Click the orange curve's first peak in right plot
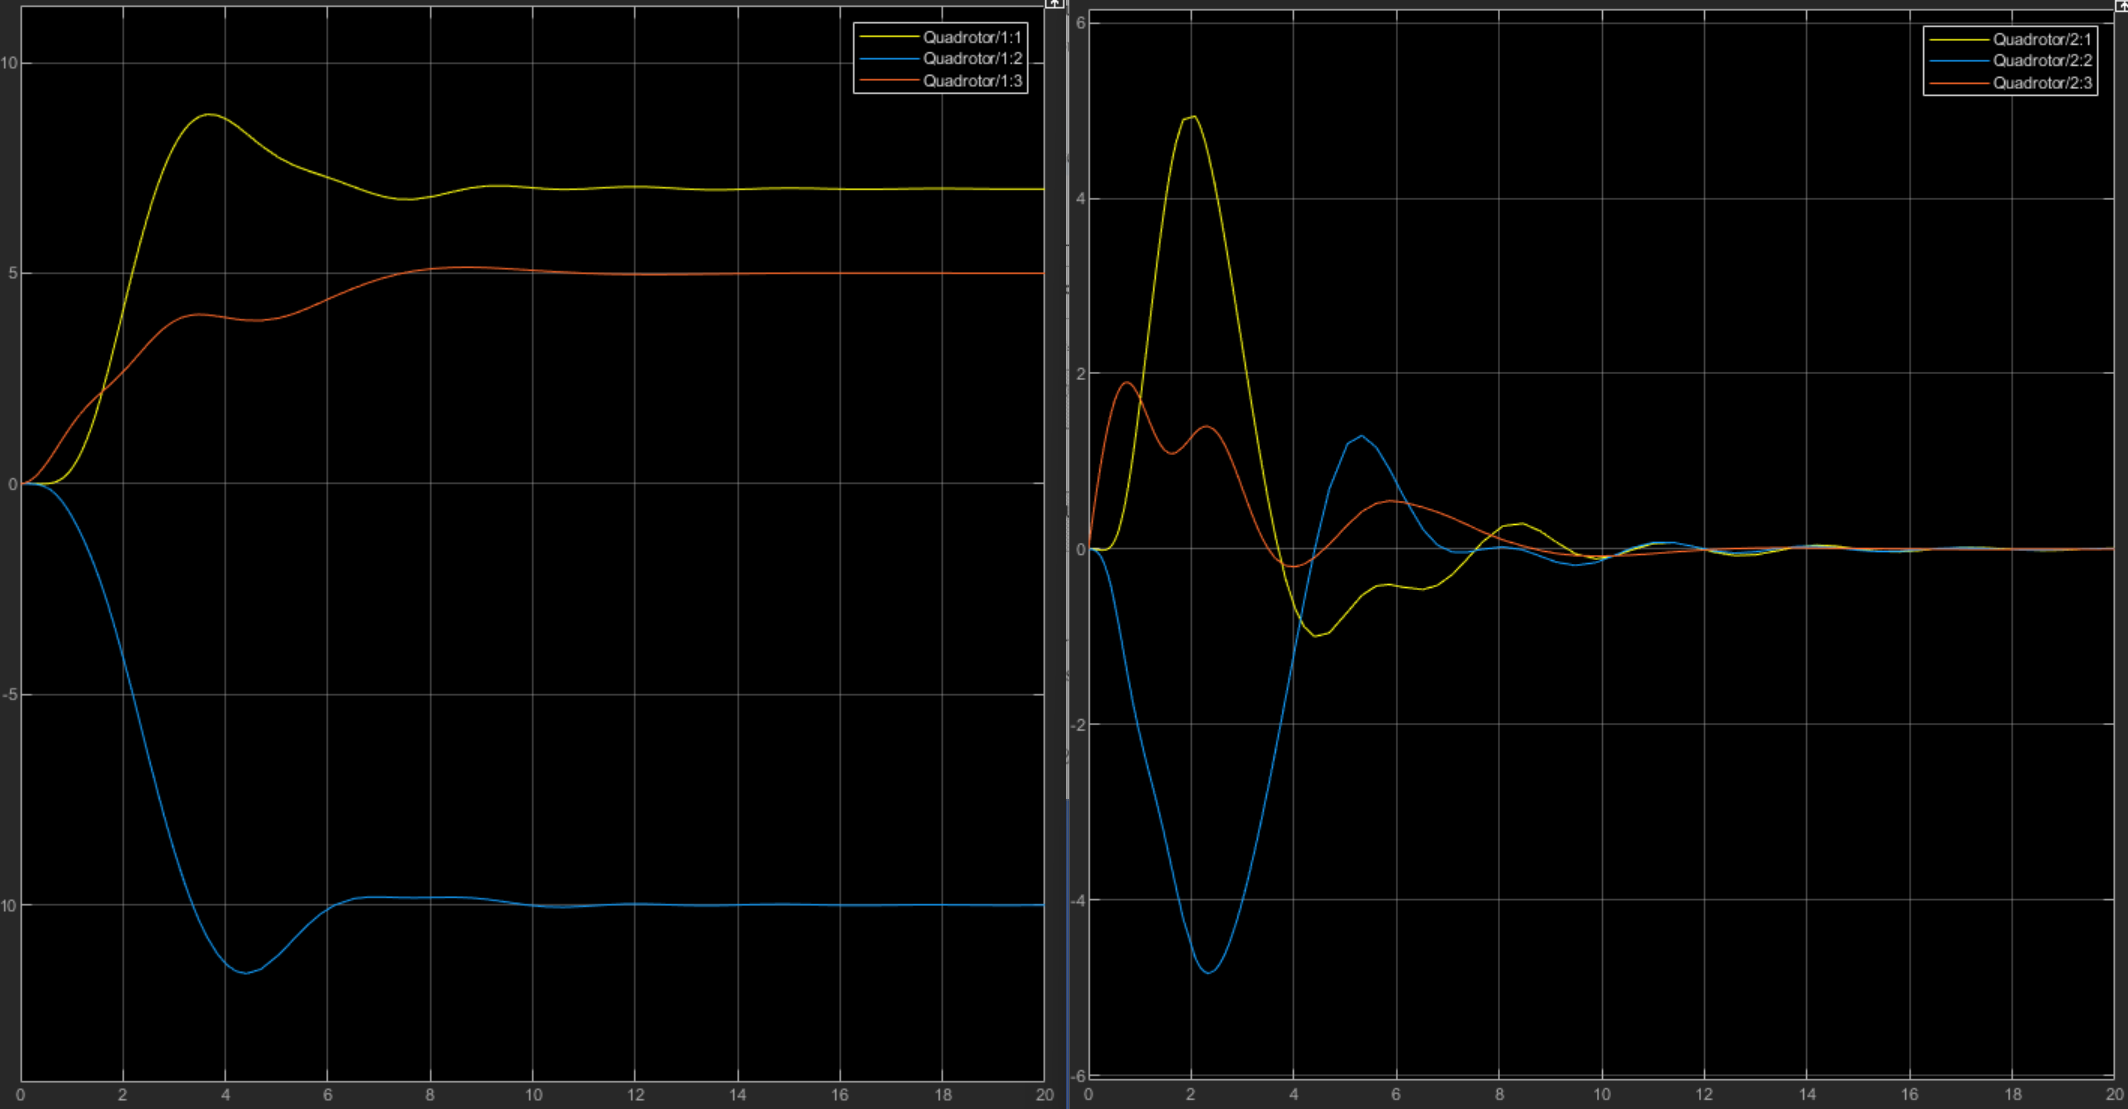 (x=1128, y=383)
